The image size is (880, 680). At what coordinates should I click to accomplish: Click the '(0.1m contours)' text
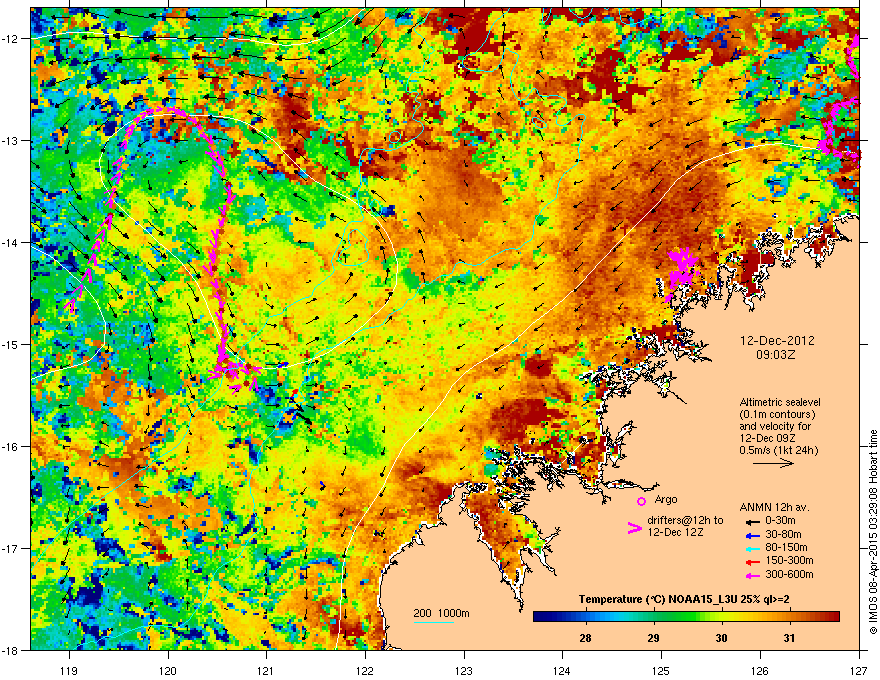coord(777,414)
